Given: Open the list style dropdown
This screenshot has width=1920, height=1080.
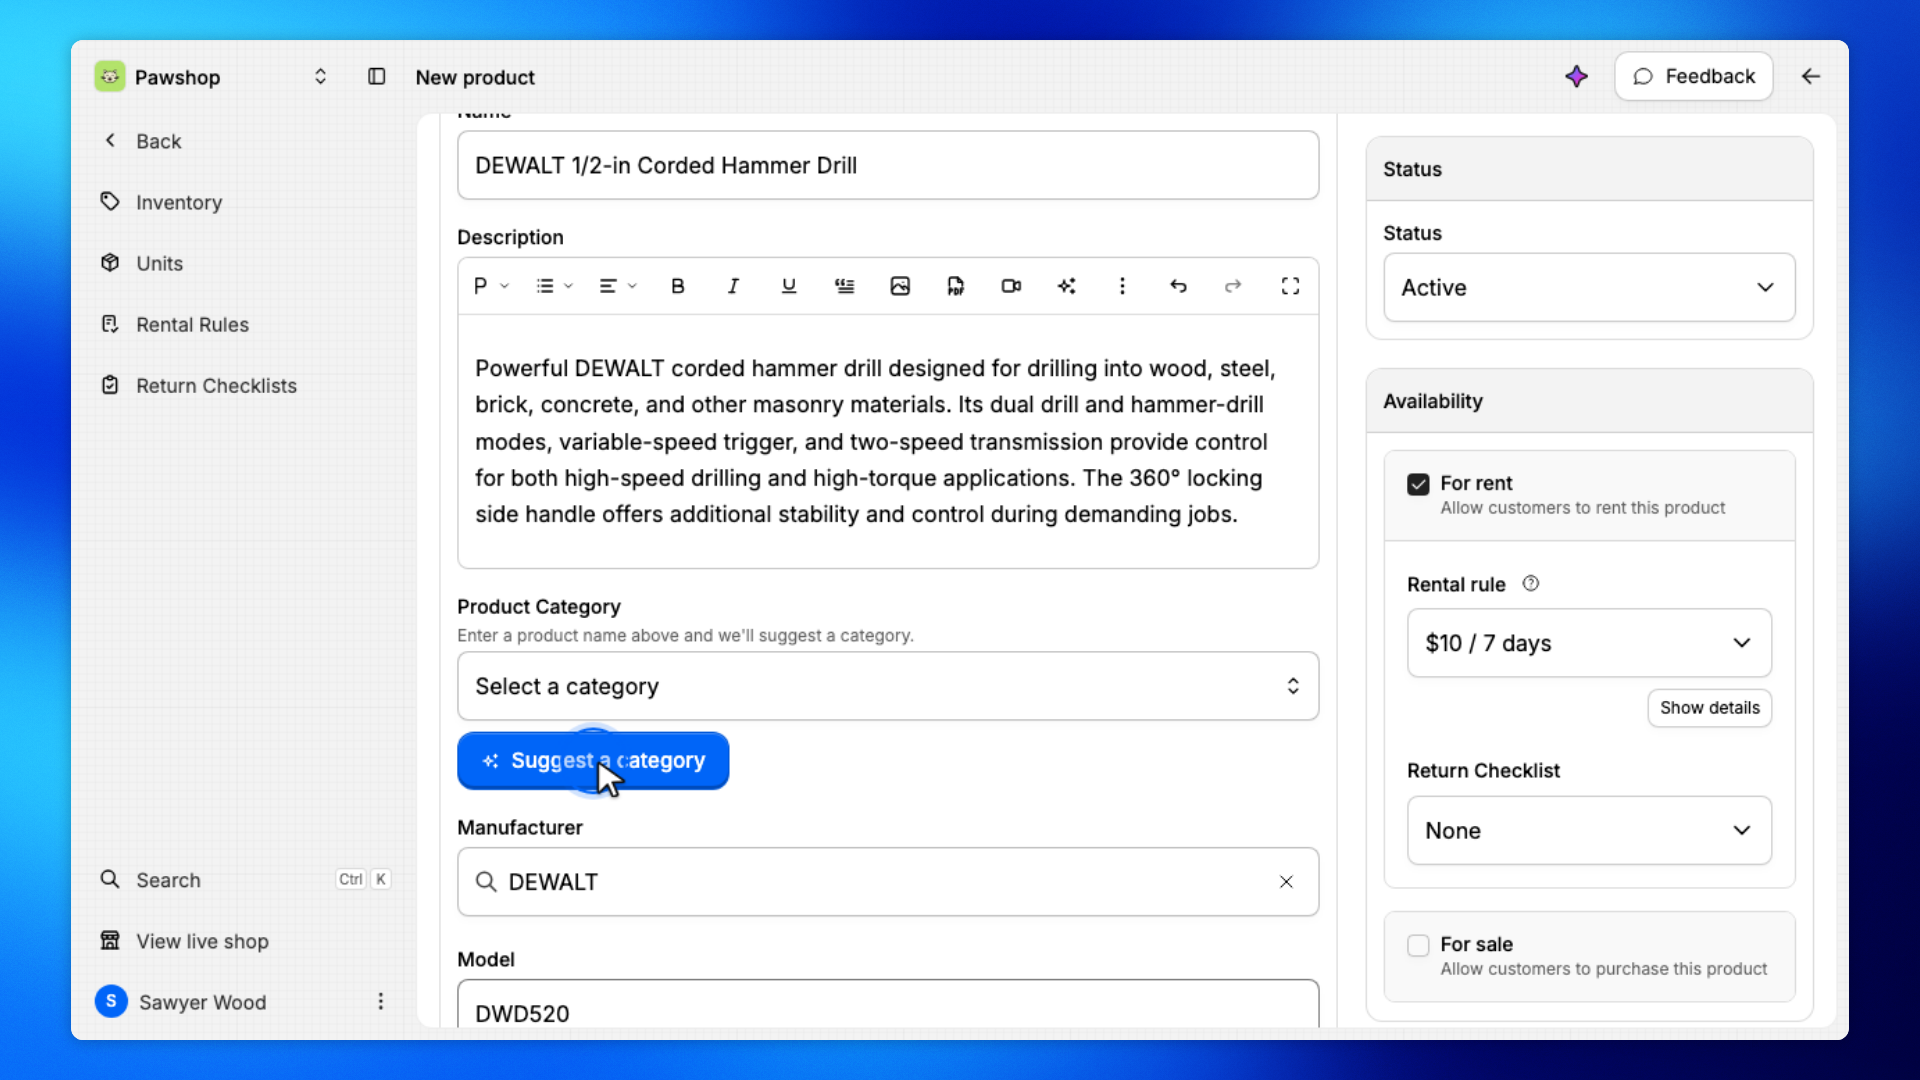Looking at the screenshot, I should (x=554, y=286).
